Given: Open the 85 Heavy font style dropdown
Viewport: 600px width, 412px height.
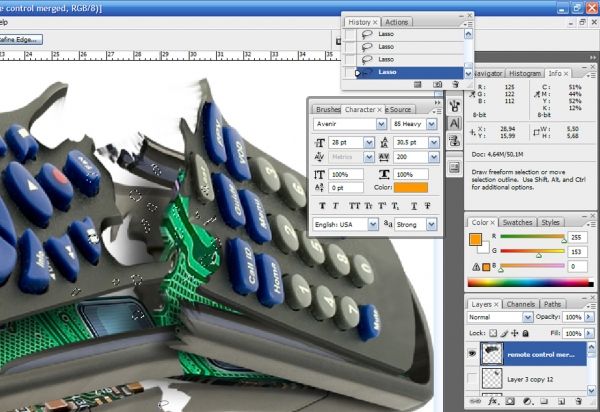Looking at the screenshot, I should point(432,124).
